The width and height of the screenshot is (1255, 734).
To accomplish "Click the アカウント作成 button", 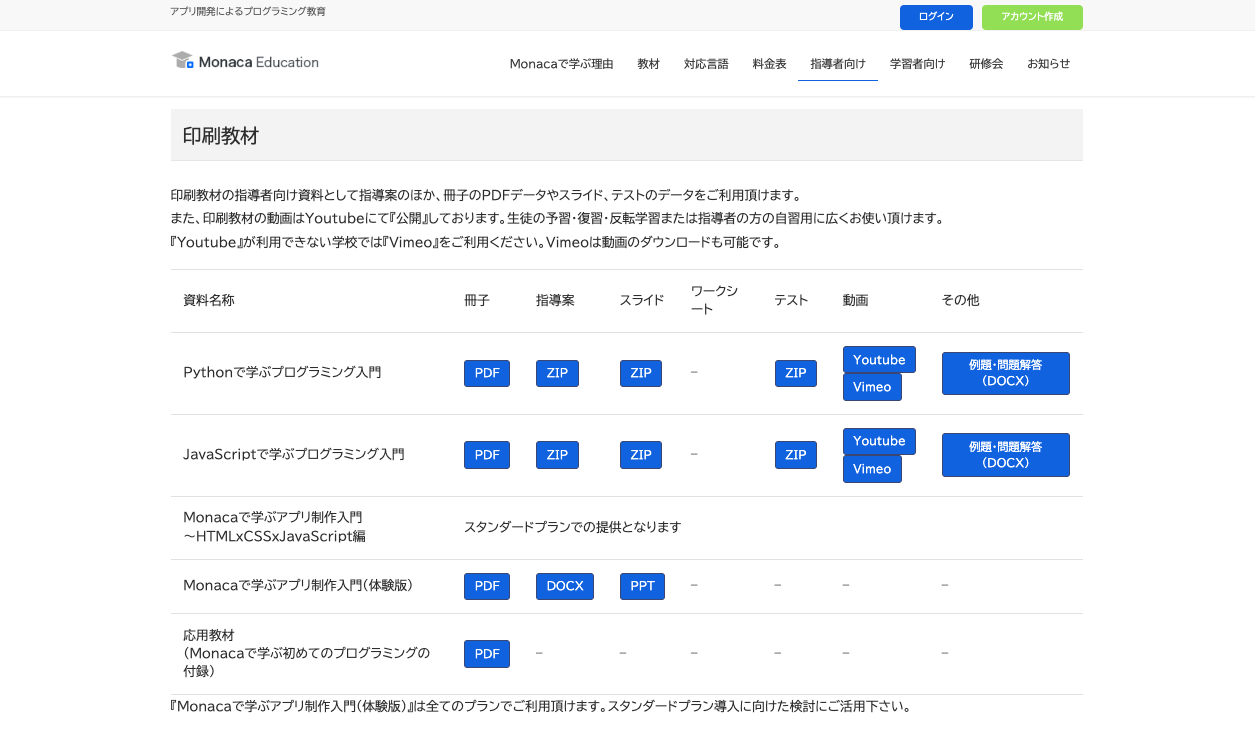I will (1031, 17).
